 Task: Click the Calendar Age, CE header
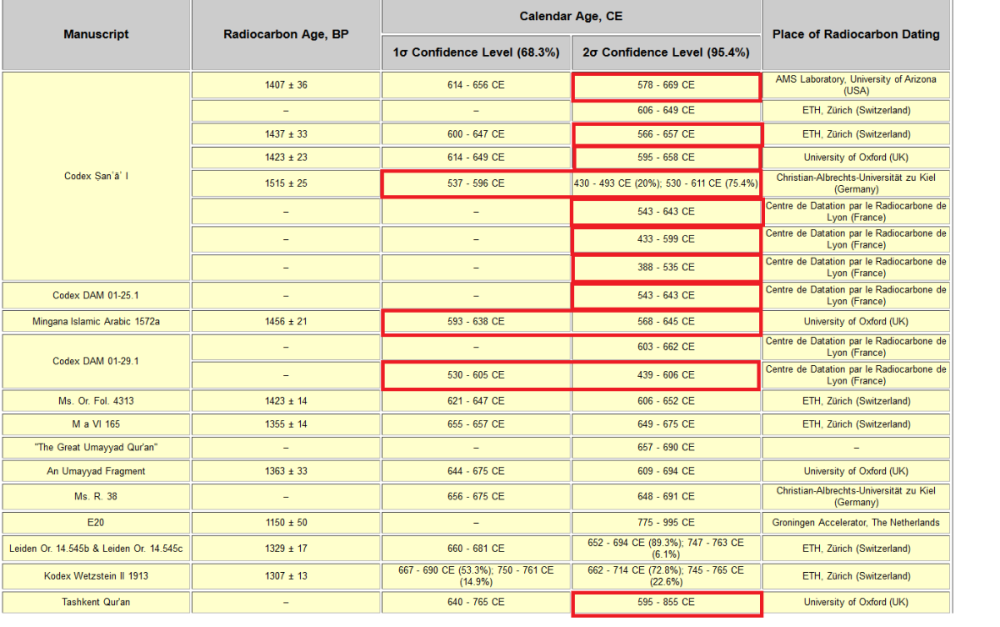coord(571,16)
